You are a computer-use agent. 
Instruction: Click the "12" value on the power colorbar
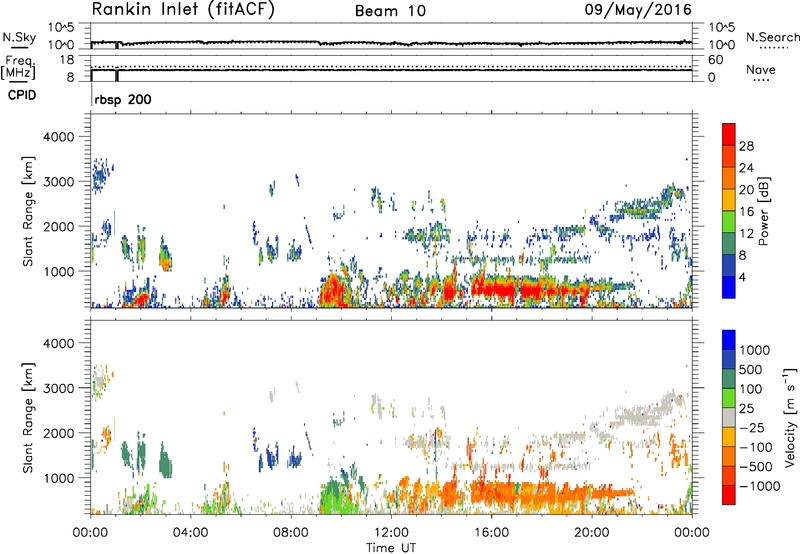tap(746, 234)
